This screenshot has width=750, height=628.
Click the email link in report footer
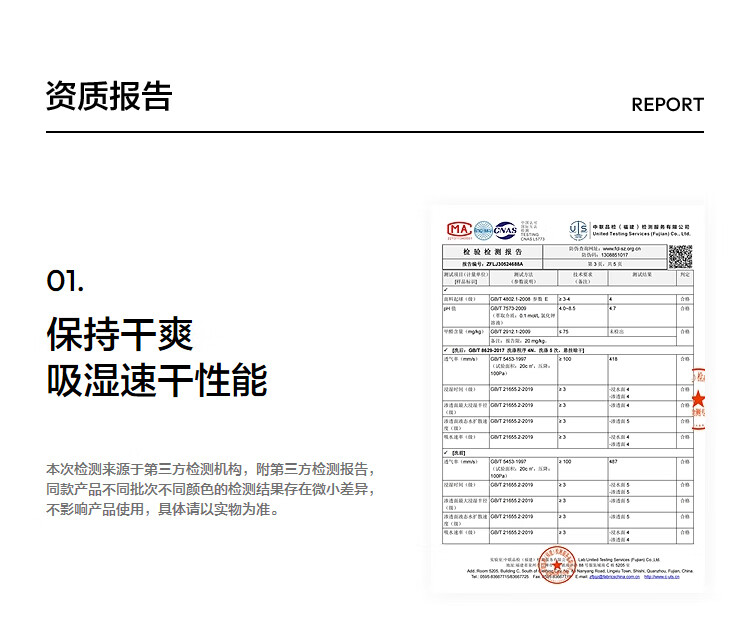coord(614,577)
